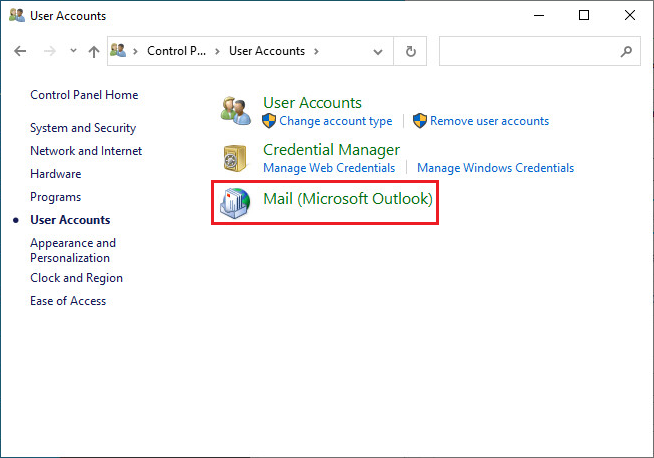654x458 pixels.
Task: Open Manage Windows Credentials link
Action: 496,168
